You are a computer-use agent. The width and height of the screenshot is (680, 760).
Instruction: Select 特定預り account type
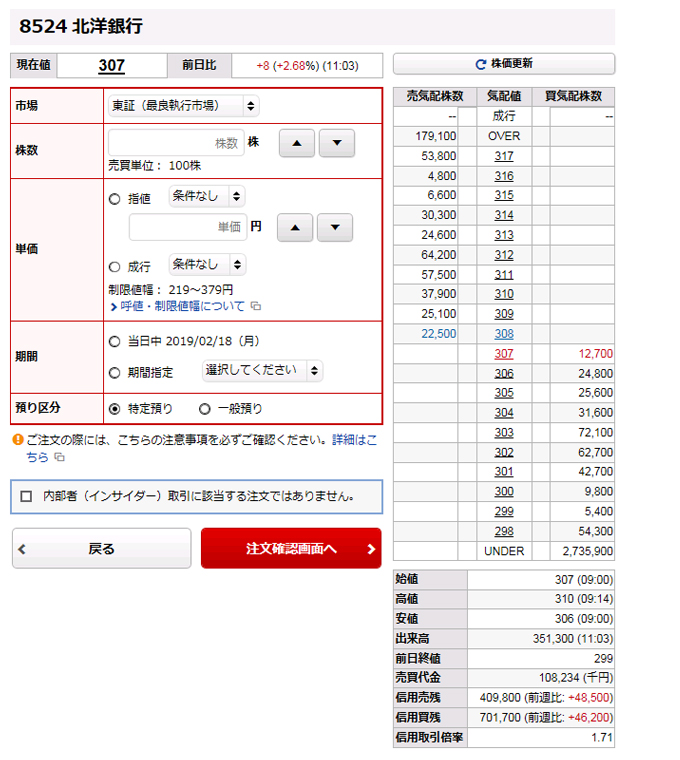click(x=114, y=409)
